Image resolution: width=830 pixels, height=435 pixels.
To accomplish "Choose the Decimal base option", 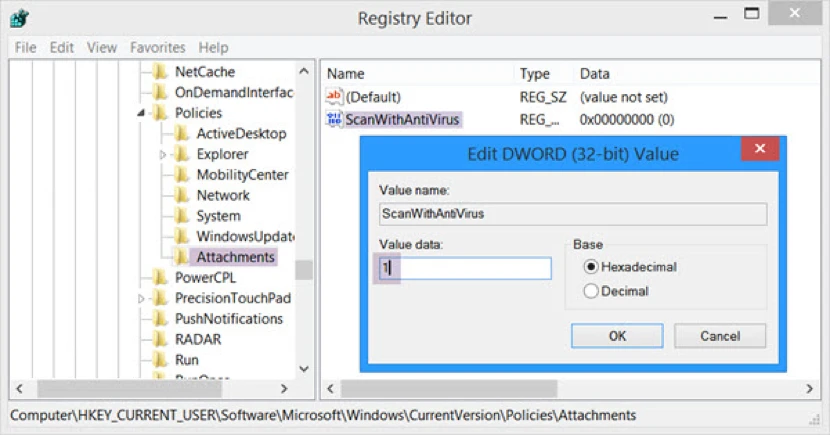I will point(591,292).
